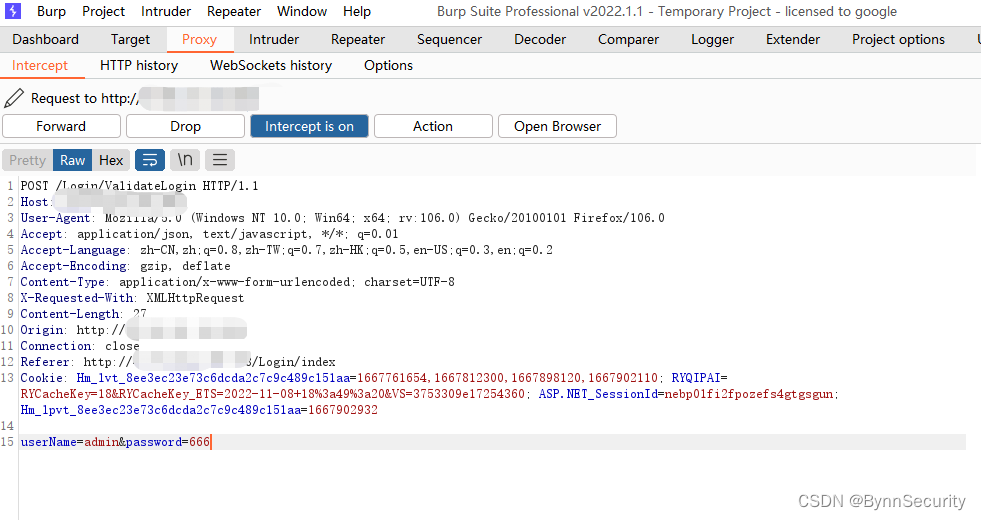Open the Help menu
Image resolution: width=981 pixels, height=520 pixels.
(357, 11)
